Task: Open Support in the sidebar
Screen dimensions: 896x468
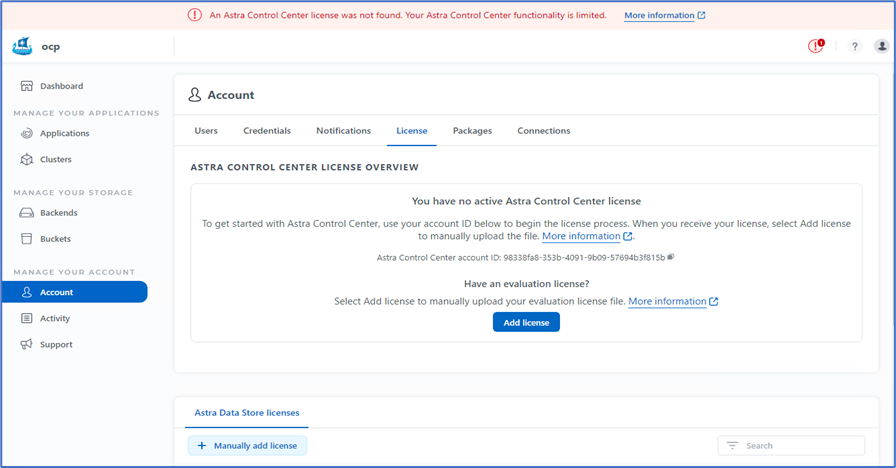Action: coord(56,344)
